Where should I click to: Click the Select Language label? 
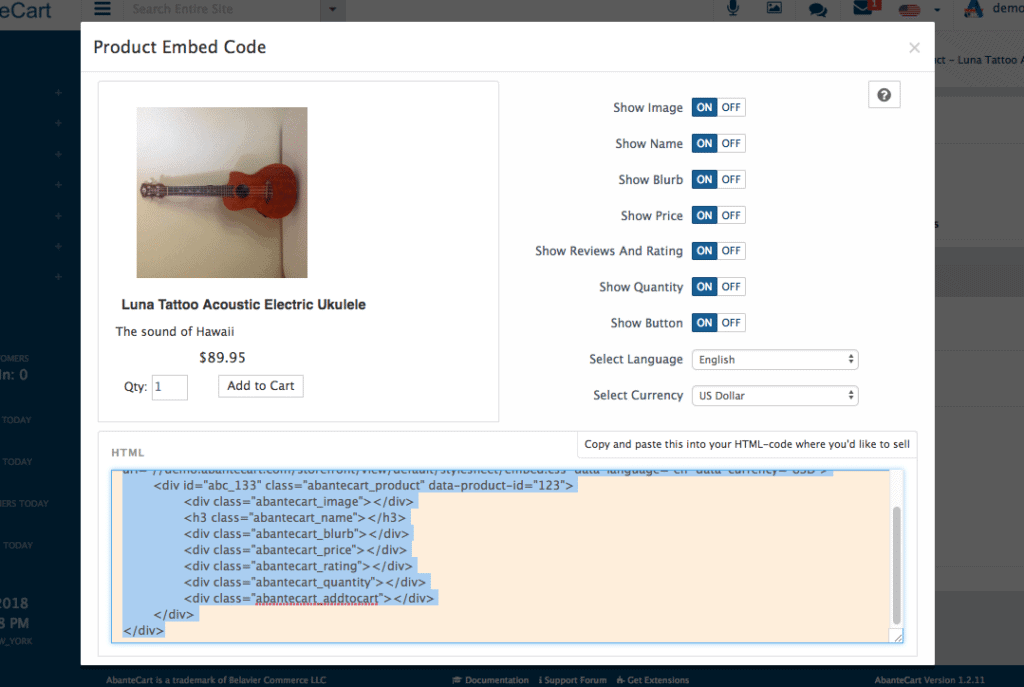click(636, 359)
